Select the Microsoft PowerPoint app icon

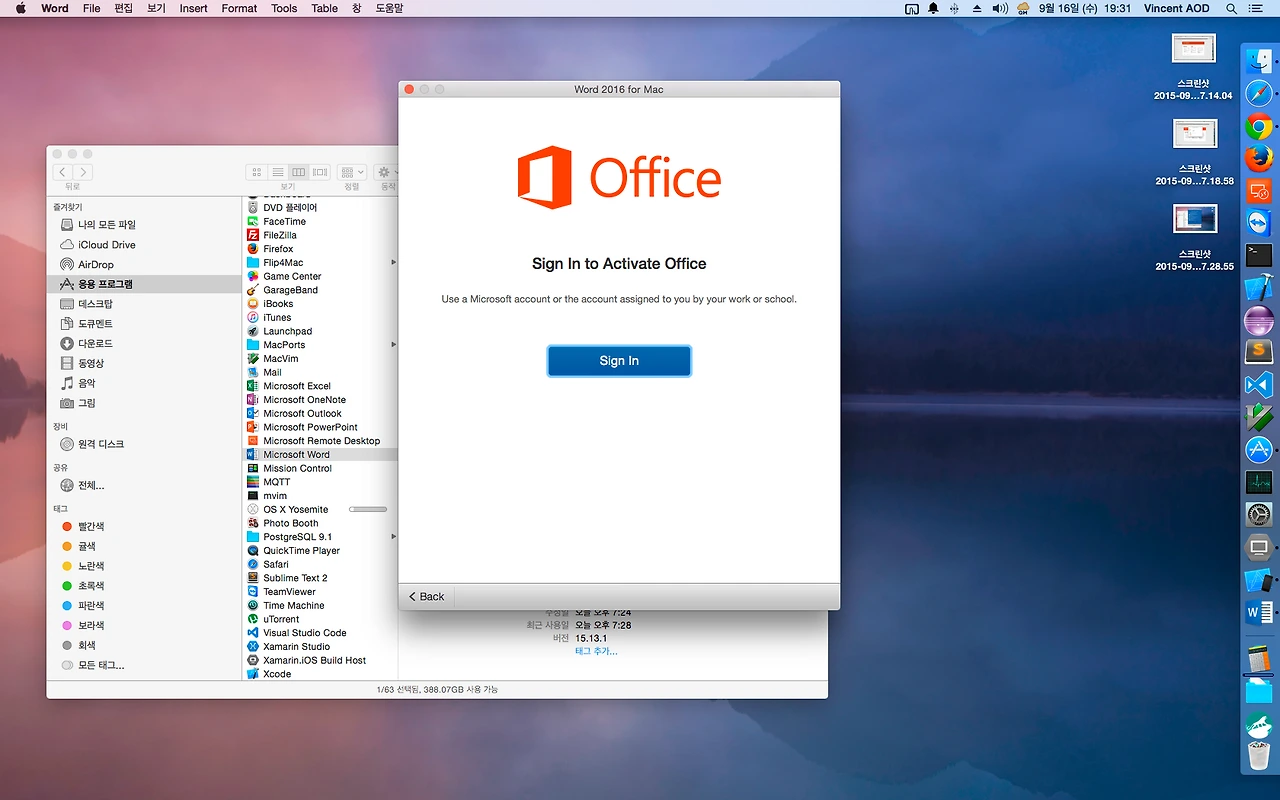coord(253,427)
